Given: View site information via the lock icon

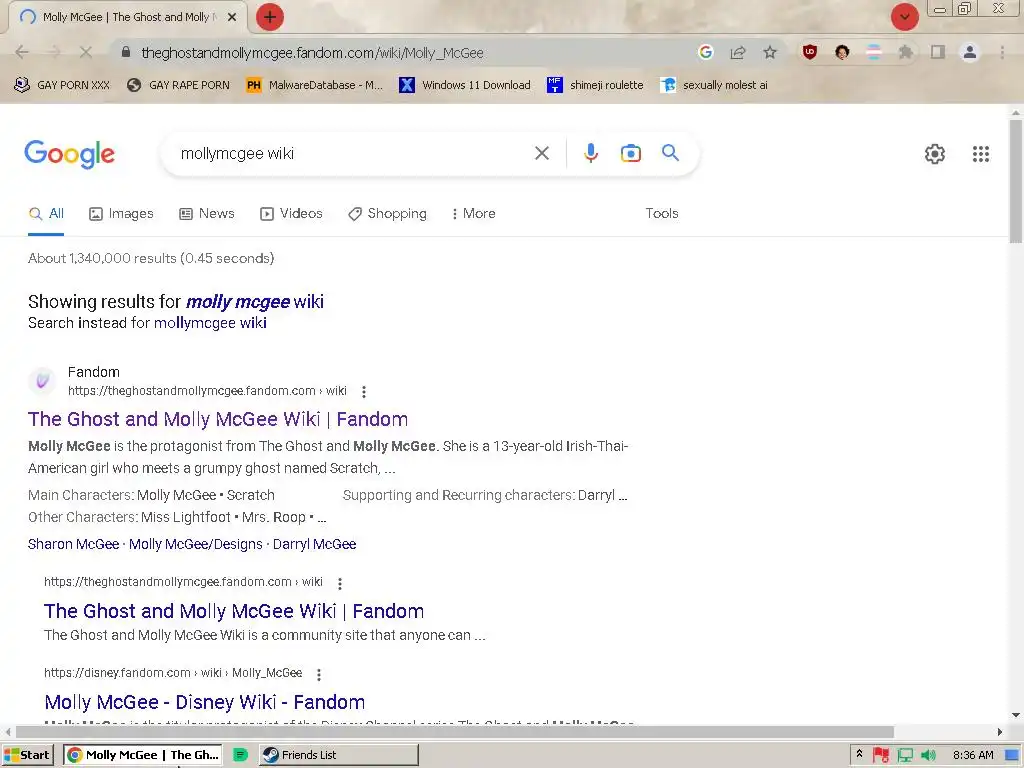Looking at the screenshot, I should (x=126, y=52).
